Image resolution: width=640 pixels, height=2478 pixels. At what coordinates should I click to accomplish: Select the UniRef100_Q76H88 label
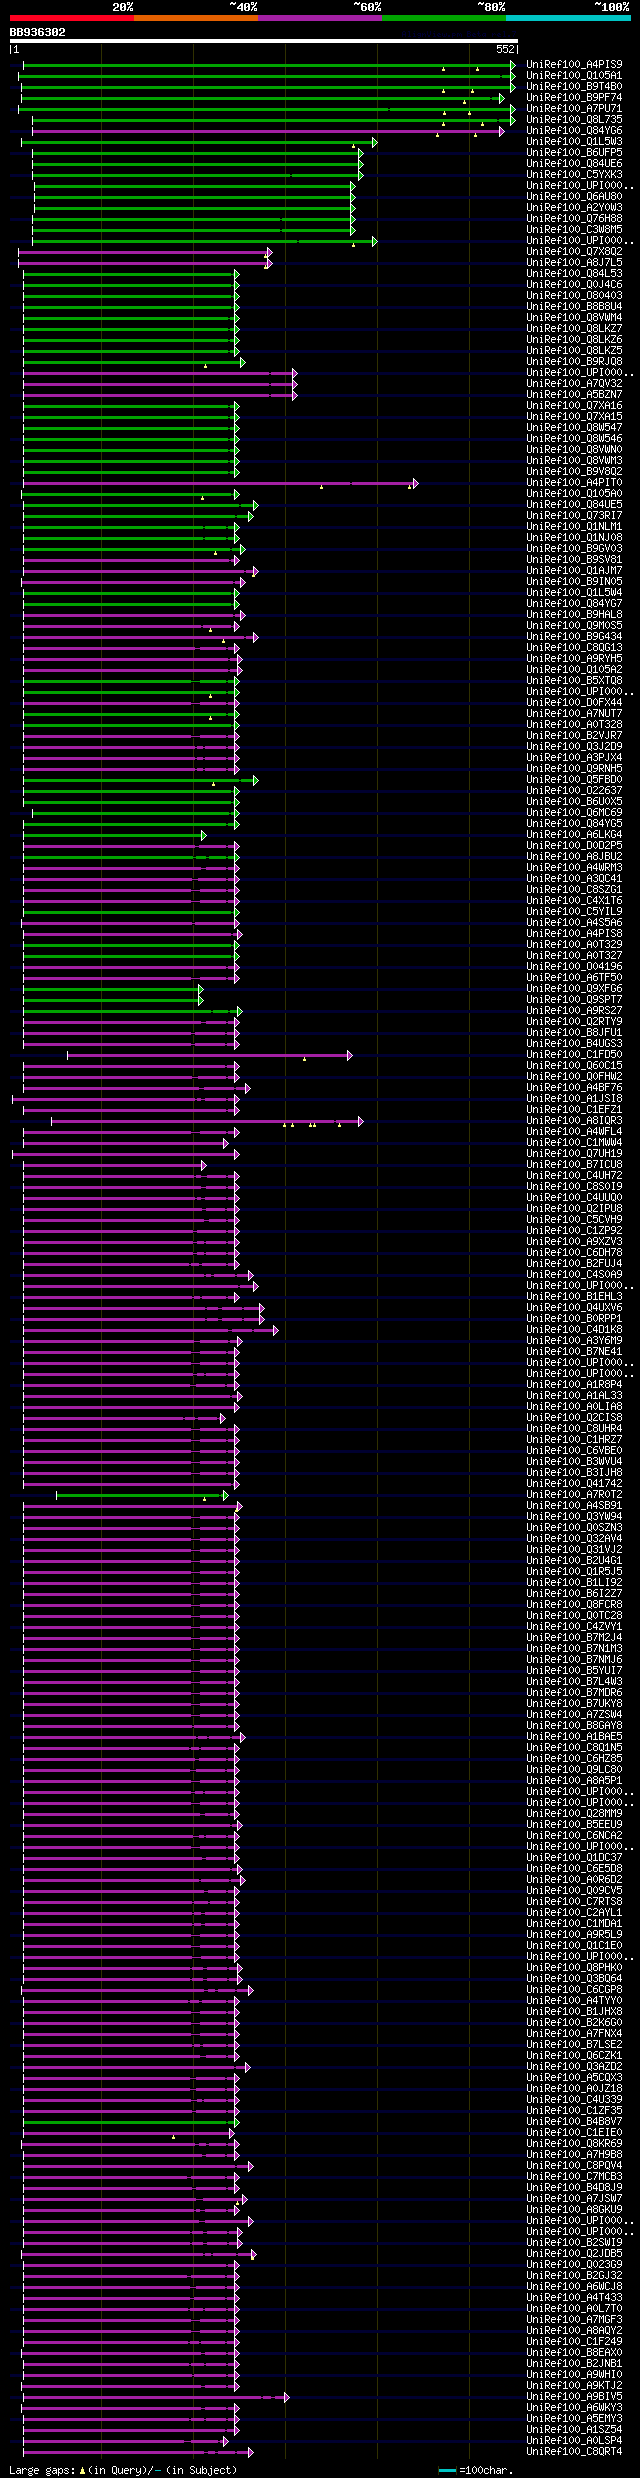click(x=574, y=219)
